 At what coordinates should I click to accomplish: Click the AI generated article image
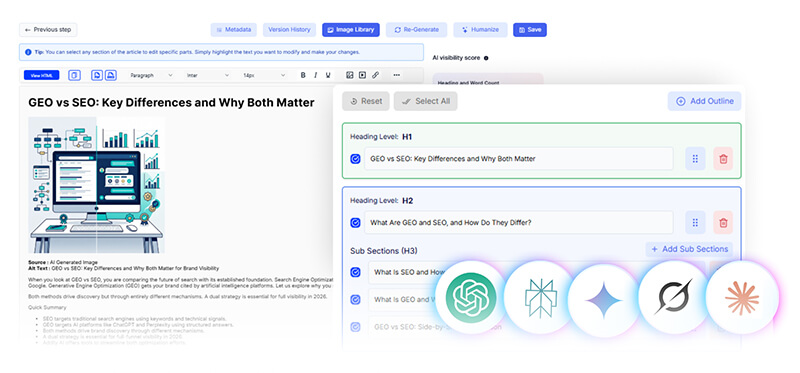pyautogui.click(x=96, y=185)
